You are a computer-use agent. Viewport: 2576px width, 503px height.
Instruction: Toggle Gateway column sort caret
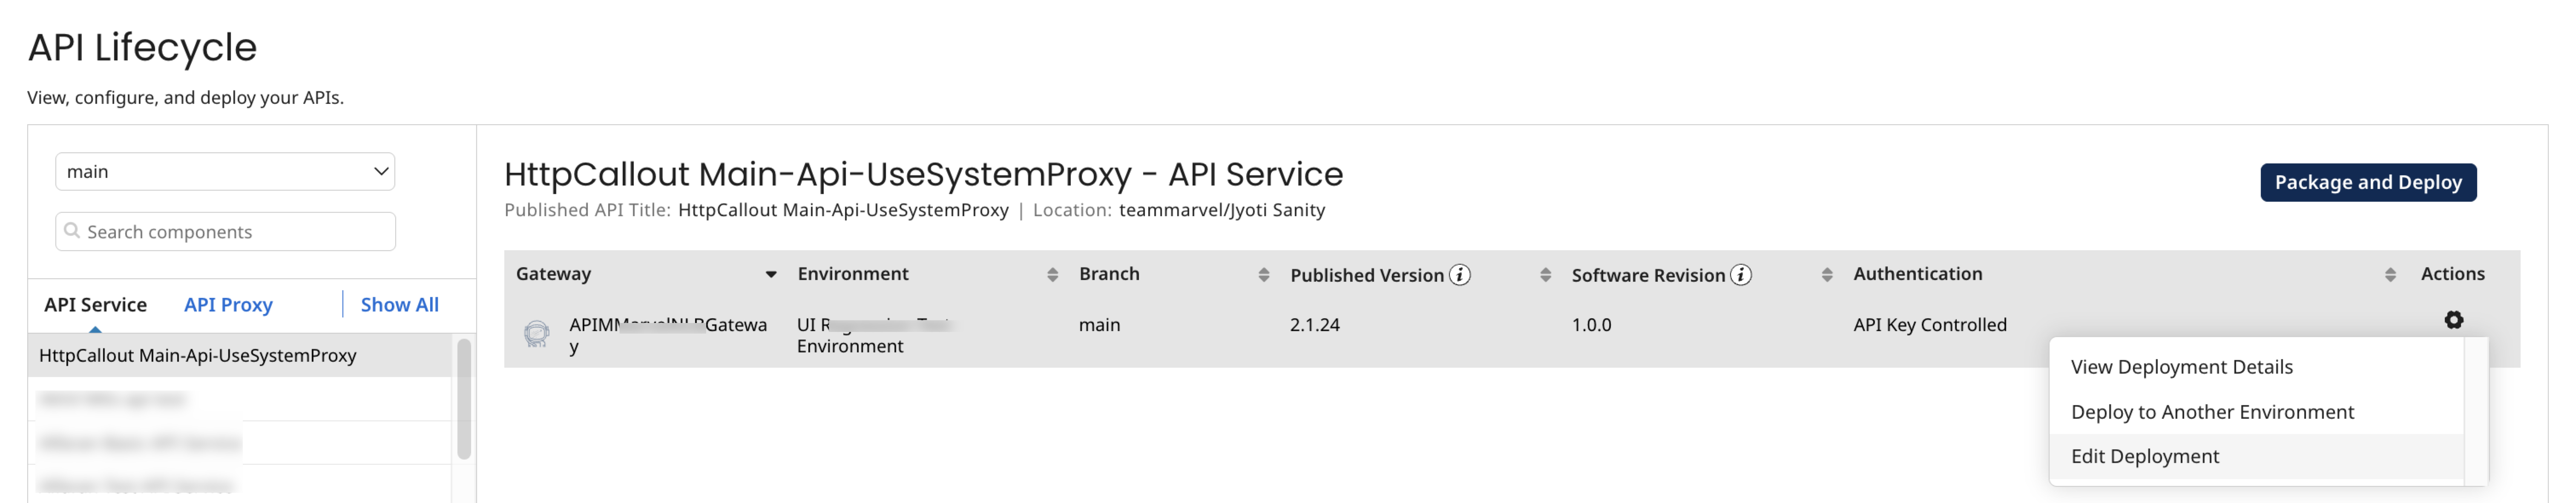point(770,275)
